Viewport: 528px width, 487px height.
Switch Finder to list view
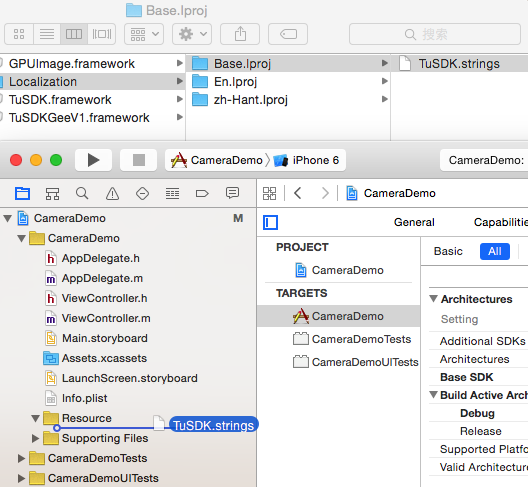pos(47,34)
